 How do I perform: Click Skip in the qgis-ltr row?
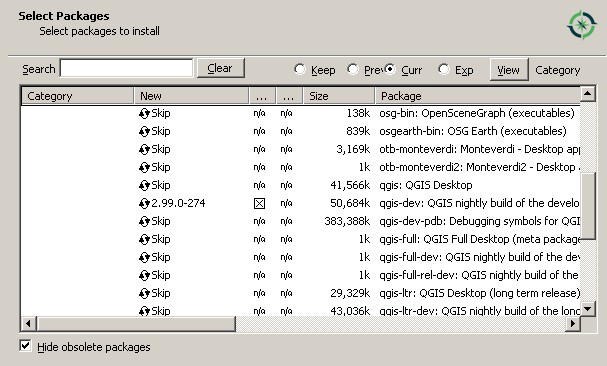point(161,294)
